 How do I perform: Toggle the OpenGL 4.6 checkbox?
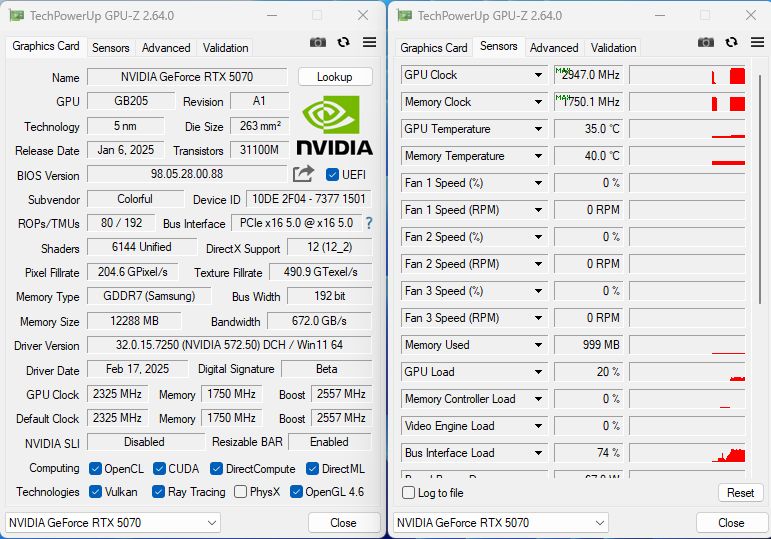[296, 491]
